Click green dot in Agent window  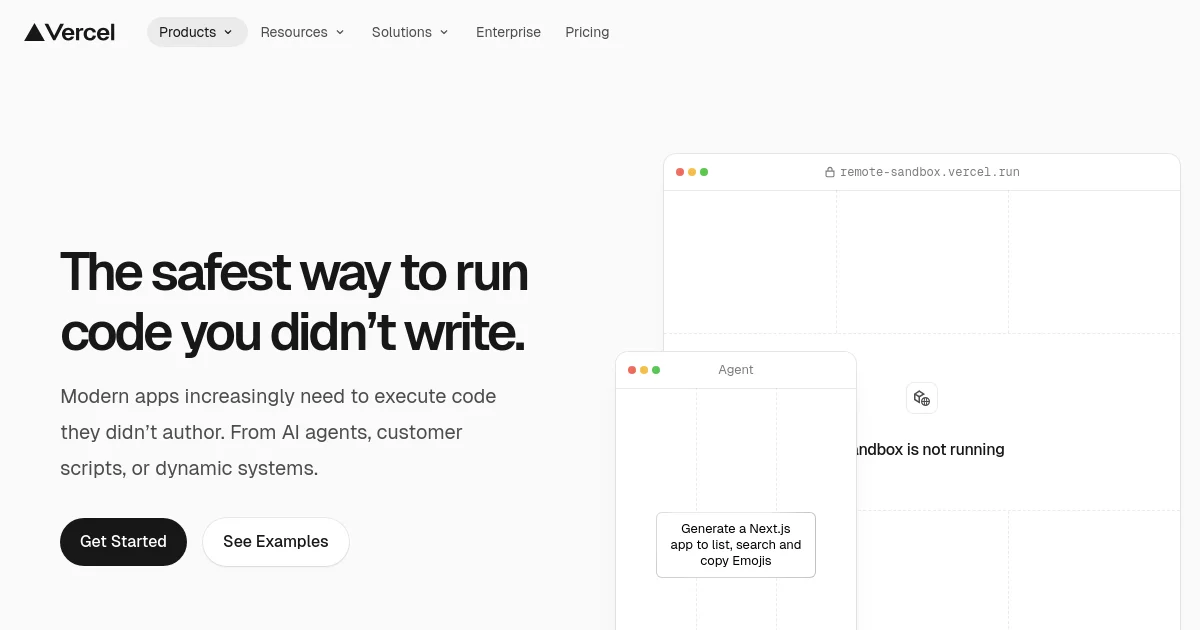click(x=656, y=370)
